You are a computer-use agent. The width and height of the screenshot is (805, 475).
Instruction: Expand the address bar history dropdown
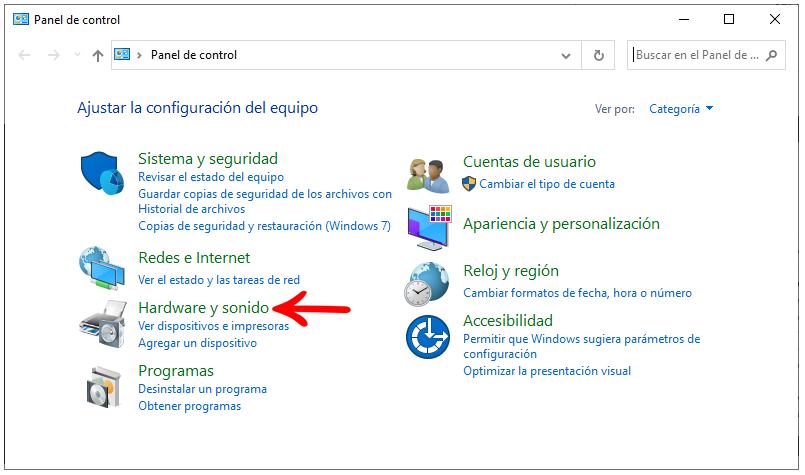tap(566, 55)
